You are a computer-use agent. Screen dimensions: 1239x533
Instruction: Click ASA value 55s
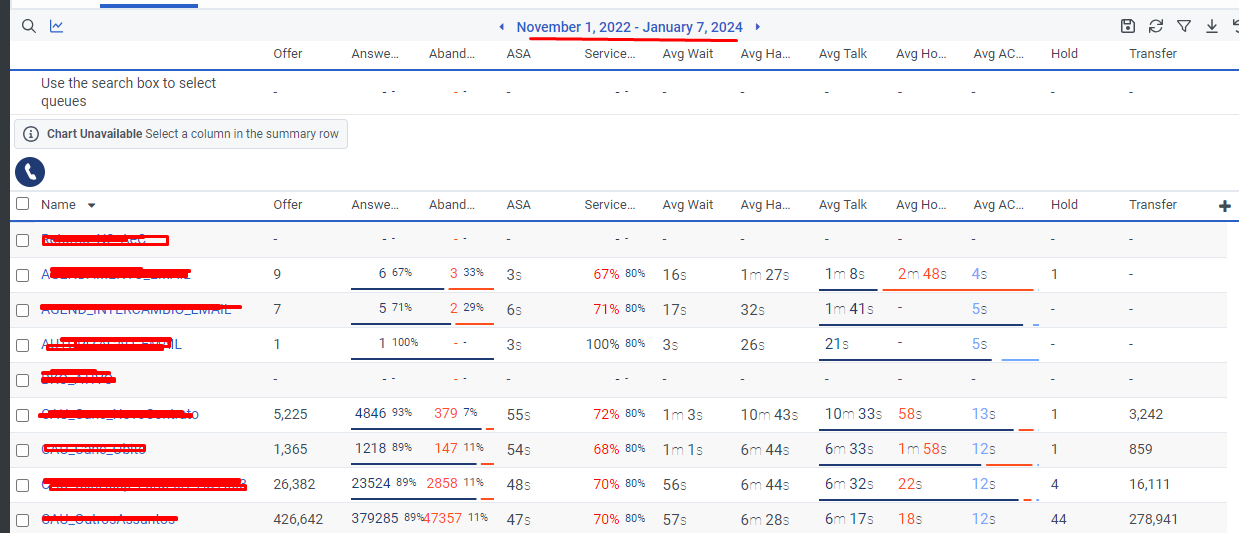click(x=518, y=414)
